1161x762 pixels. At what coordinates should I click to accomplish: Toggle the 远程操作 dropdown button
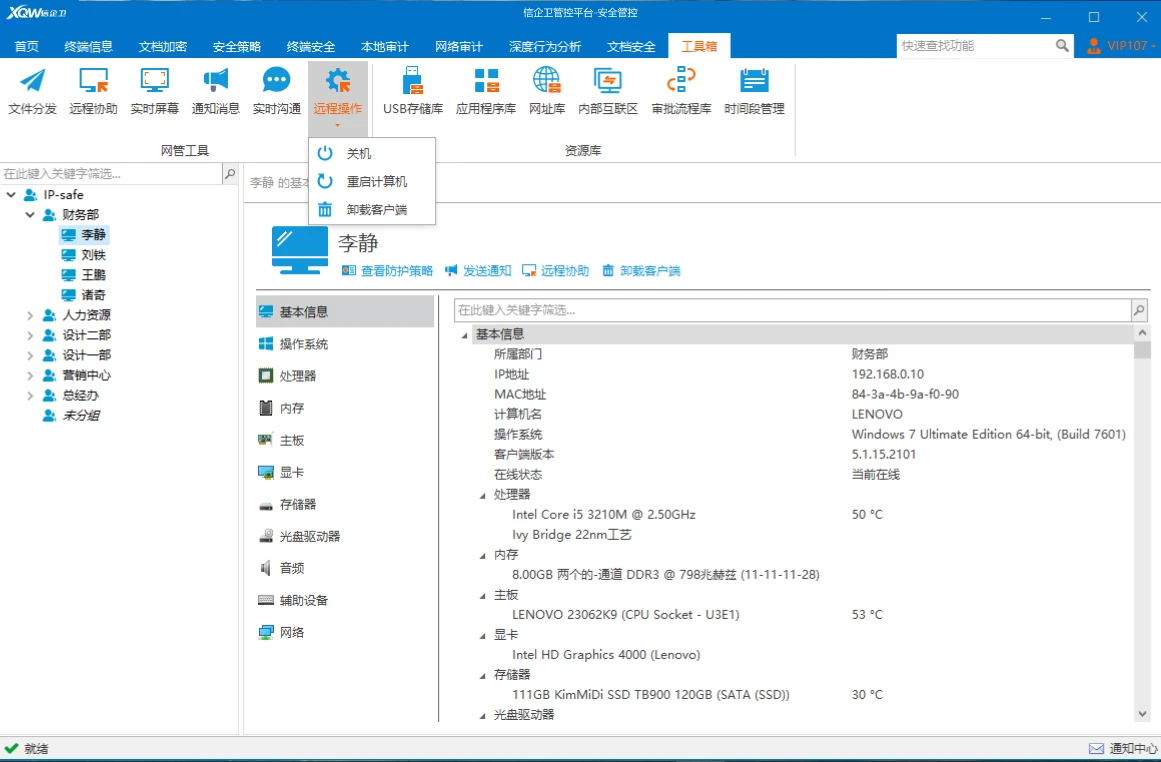[338, 98]
